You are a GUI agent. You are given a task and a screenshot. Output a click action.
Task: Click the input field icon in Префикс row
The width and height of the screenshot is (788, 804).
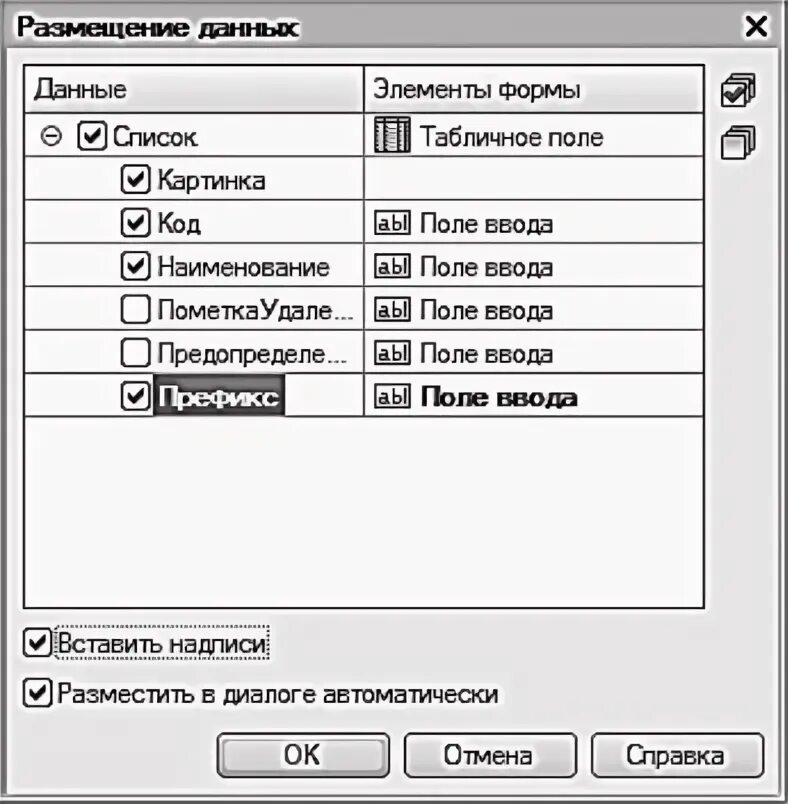pos(392,396)
